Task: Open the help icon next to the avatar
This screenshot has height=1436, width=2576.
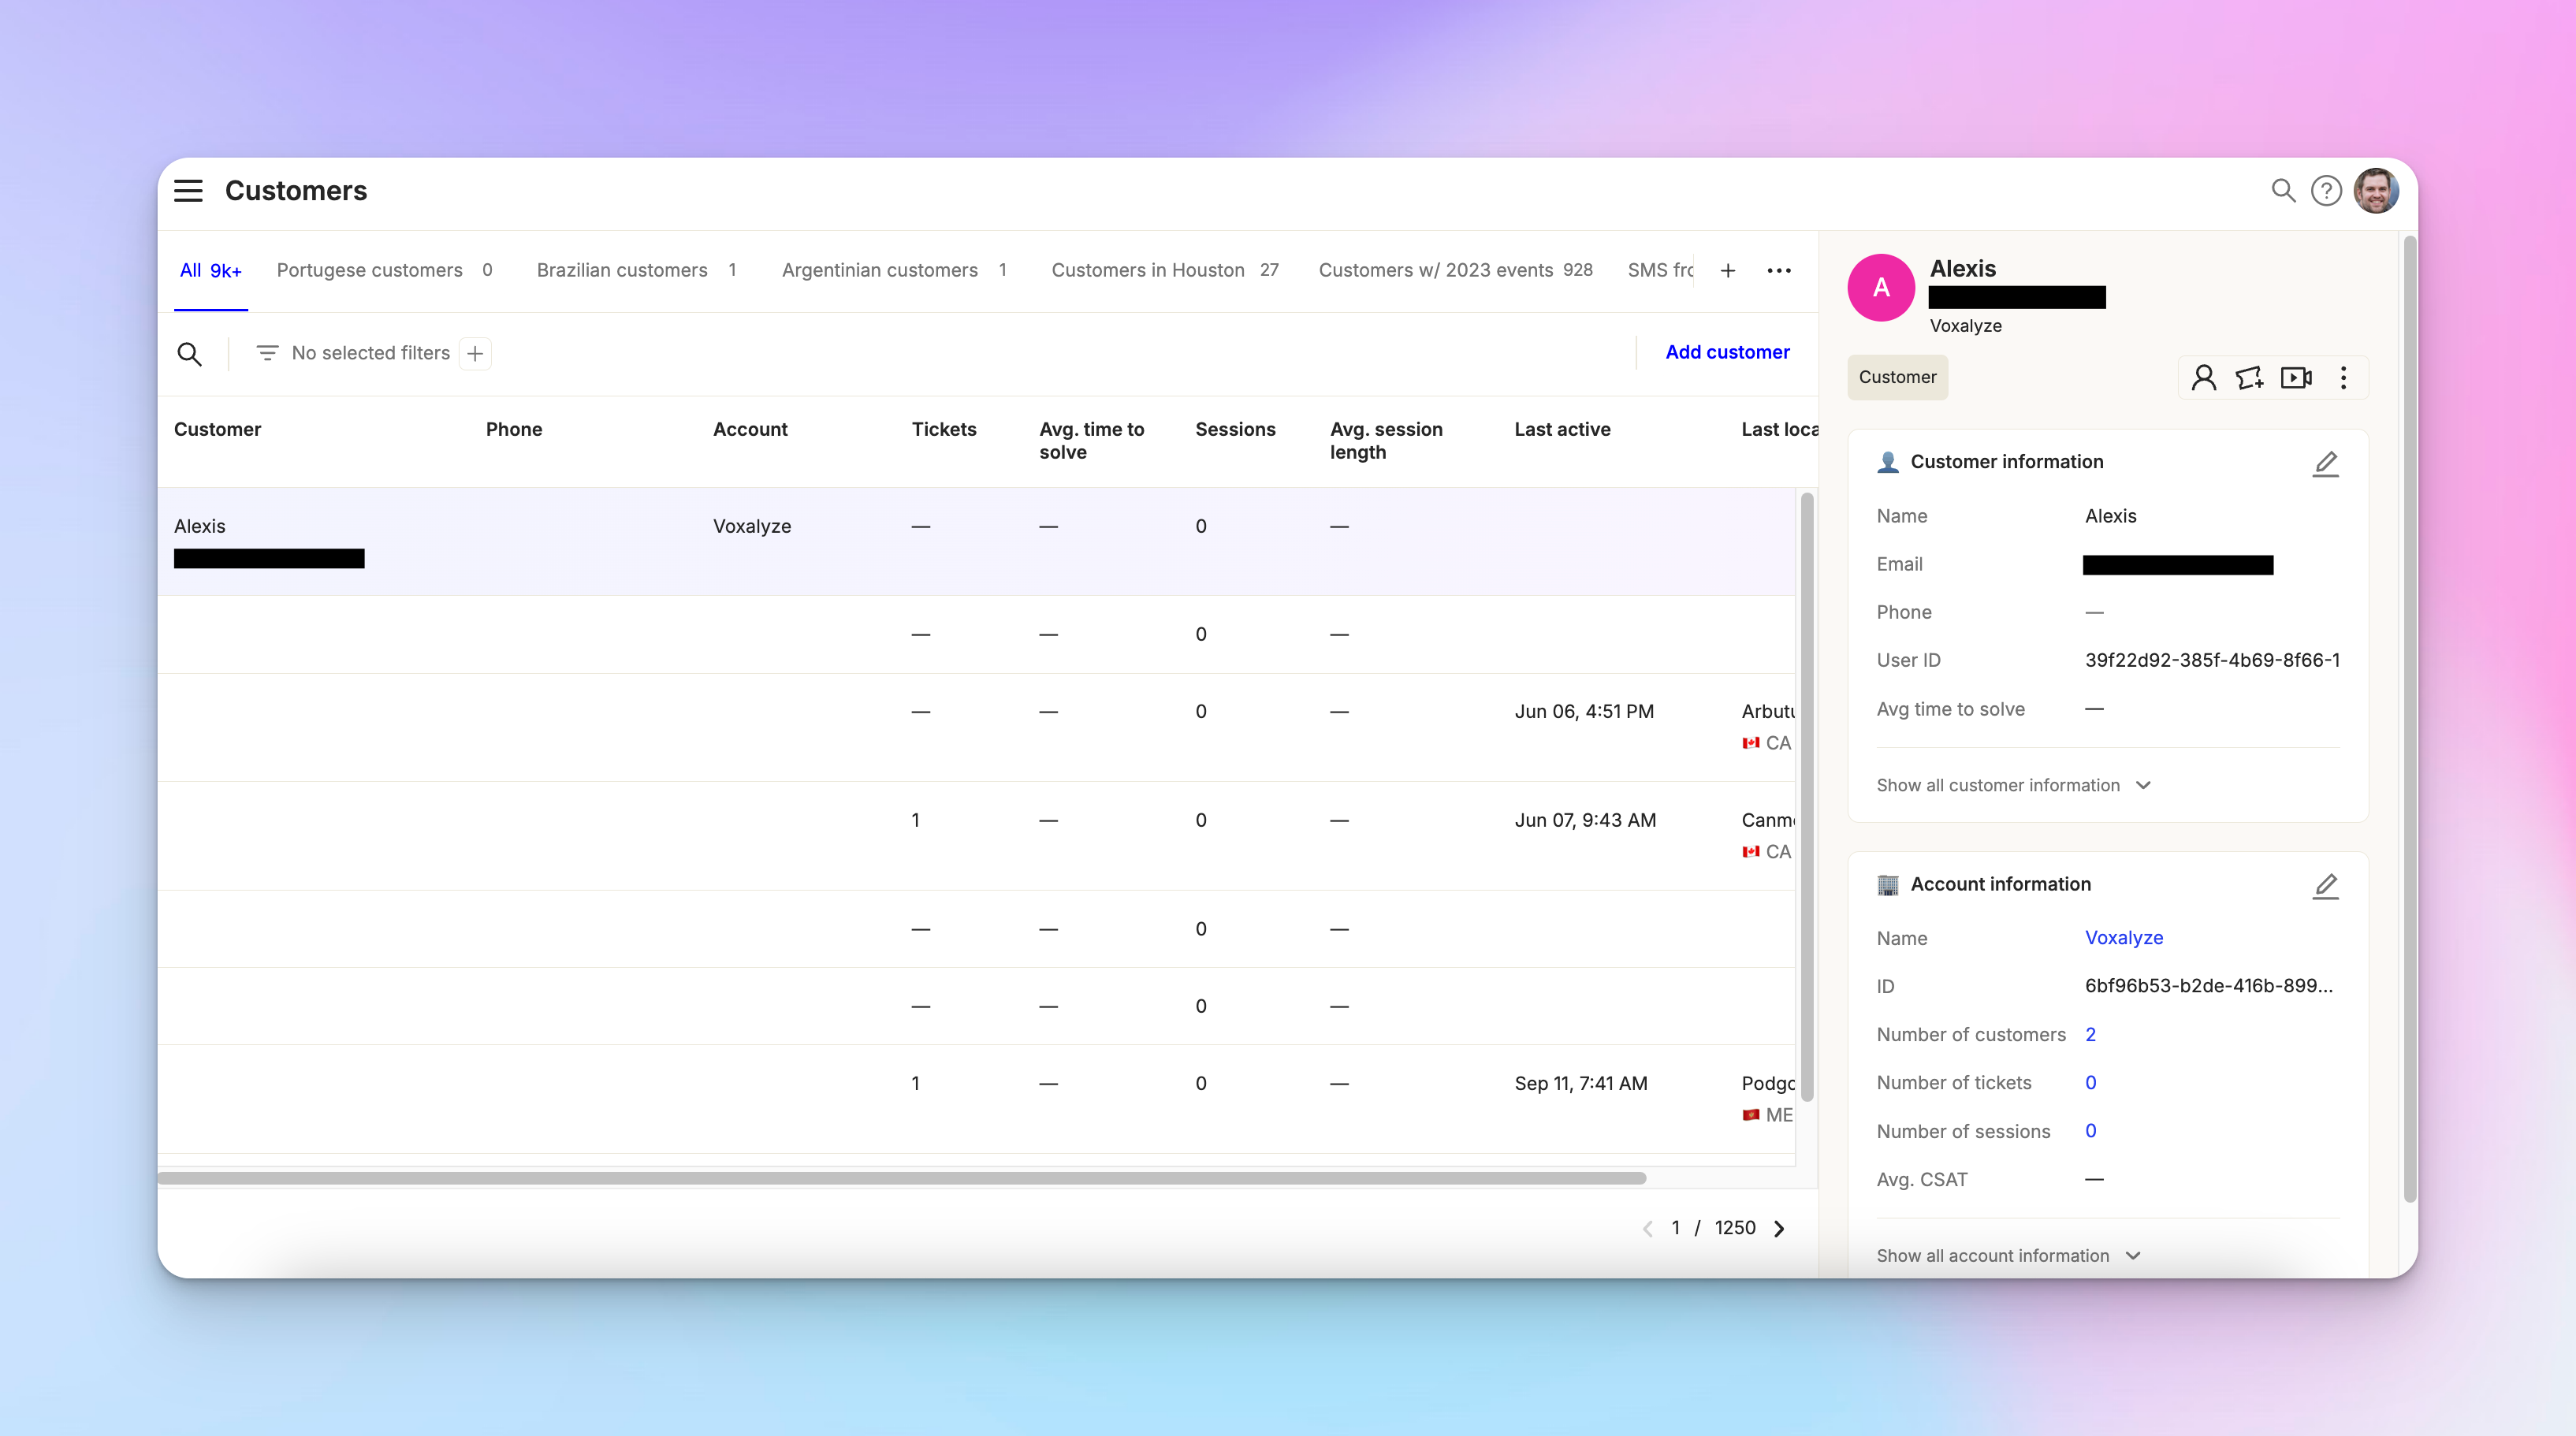Action: point(2327,190)
